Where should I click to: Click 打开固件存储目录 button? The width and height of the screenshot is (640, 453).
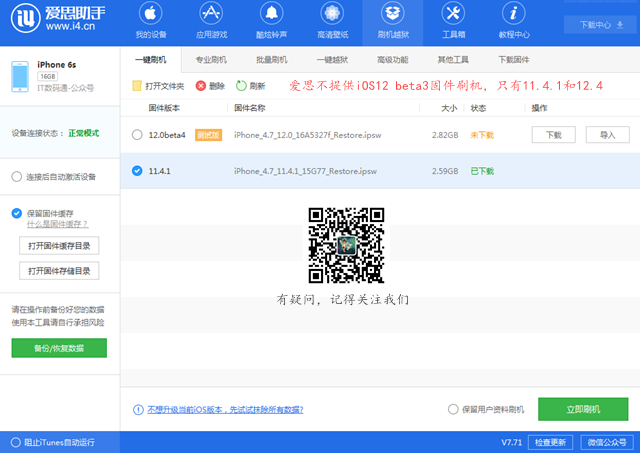pyautogui.click(x=59, y=271)
